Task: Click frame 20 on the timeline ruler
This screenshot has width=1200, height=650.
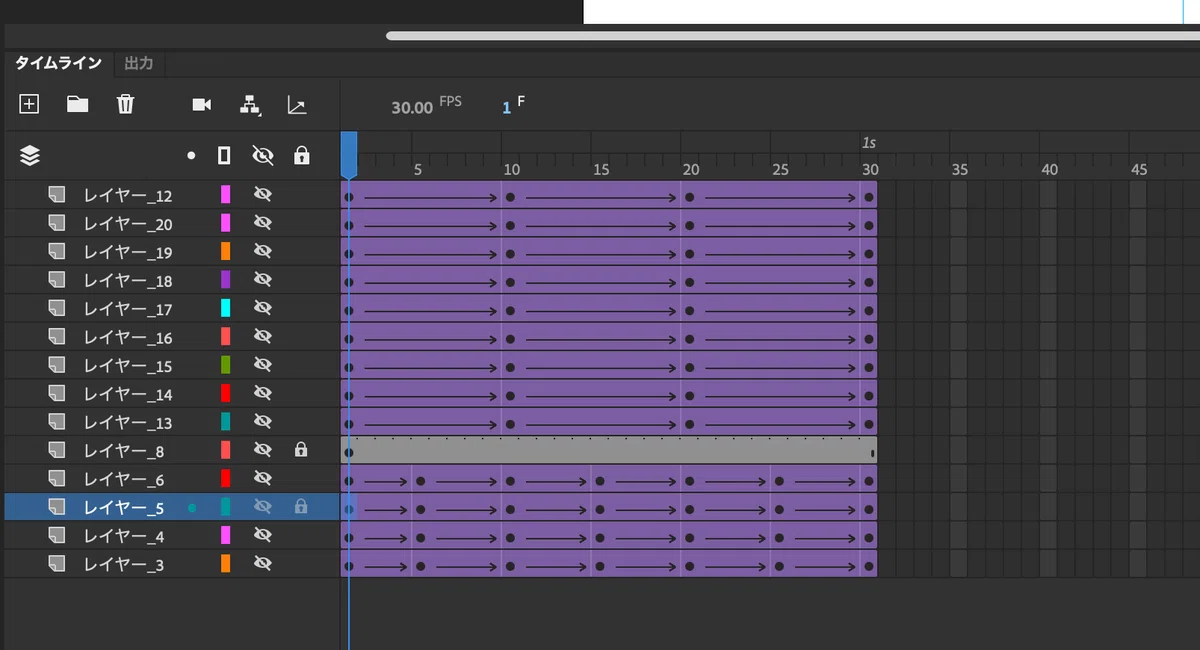Action: pyautogui.click(x=690, y=168)
